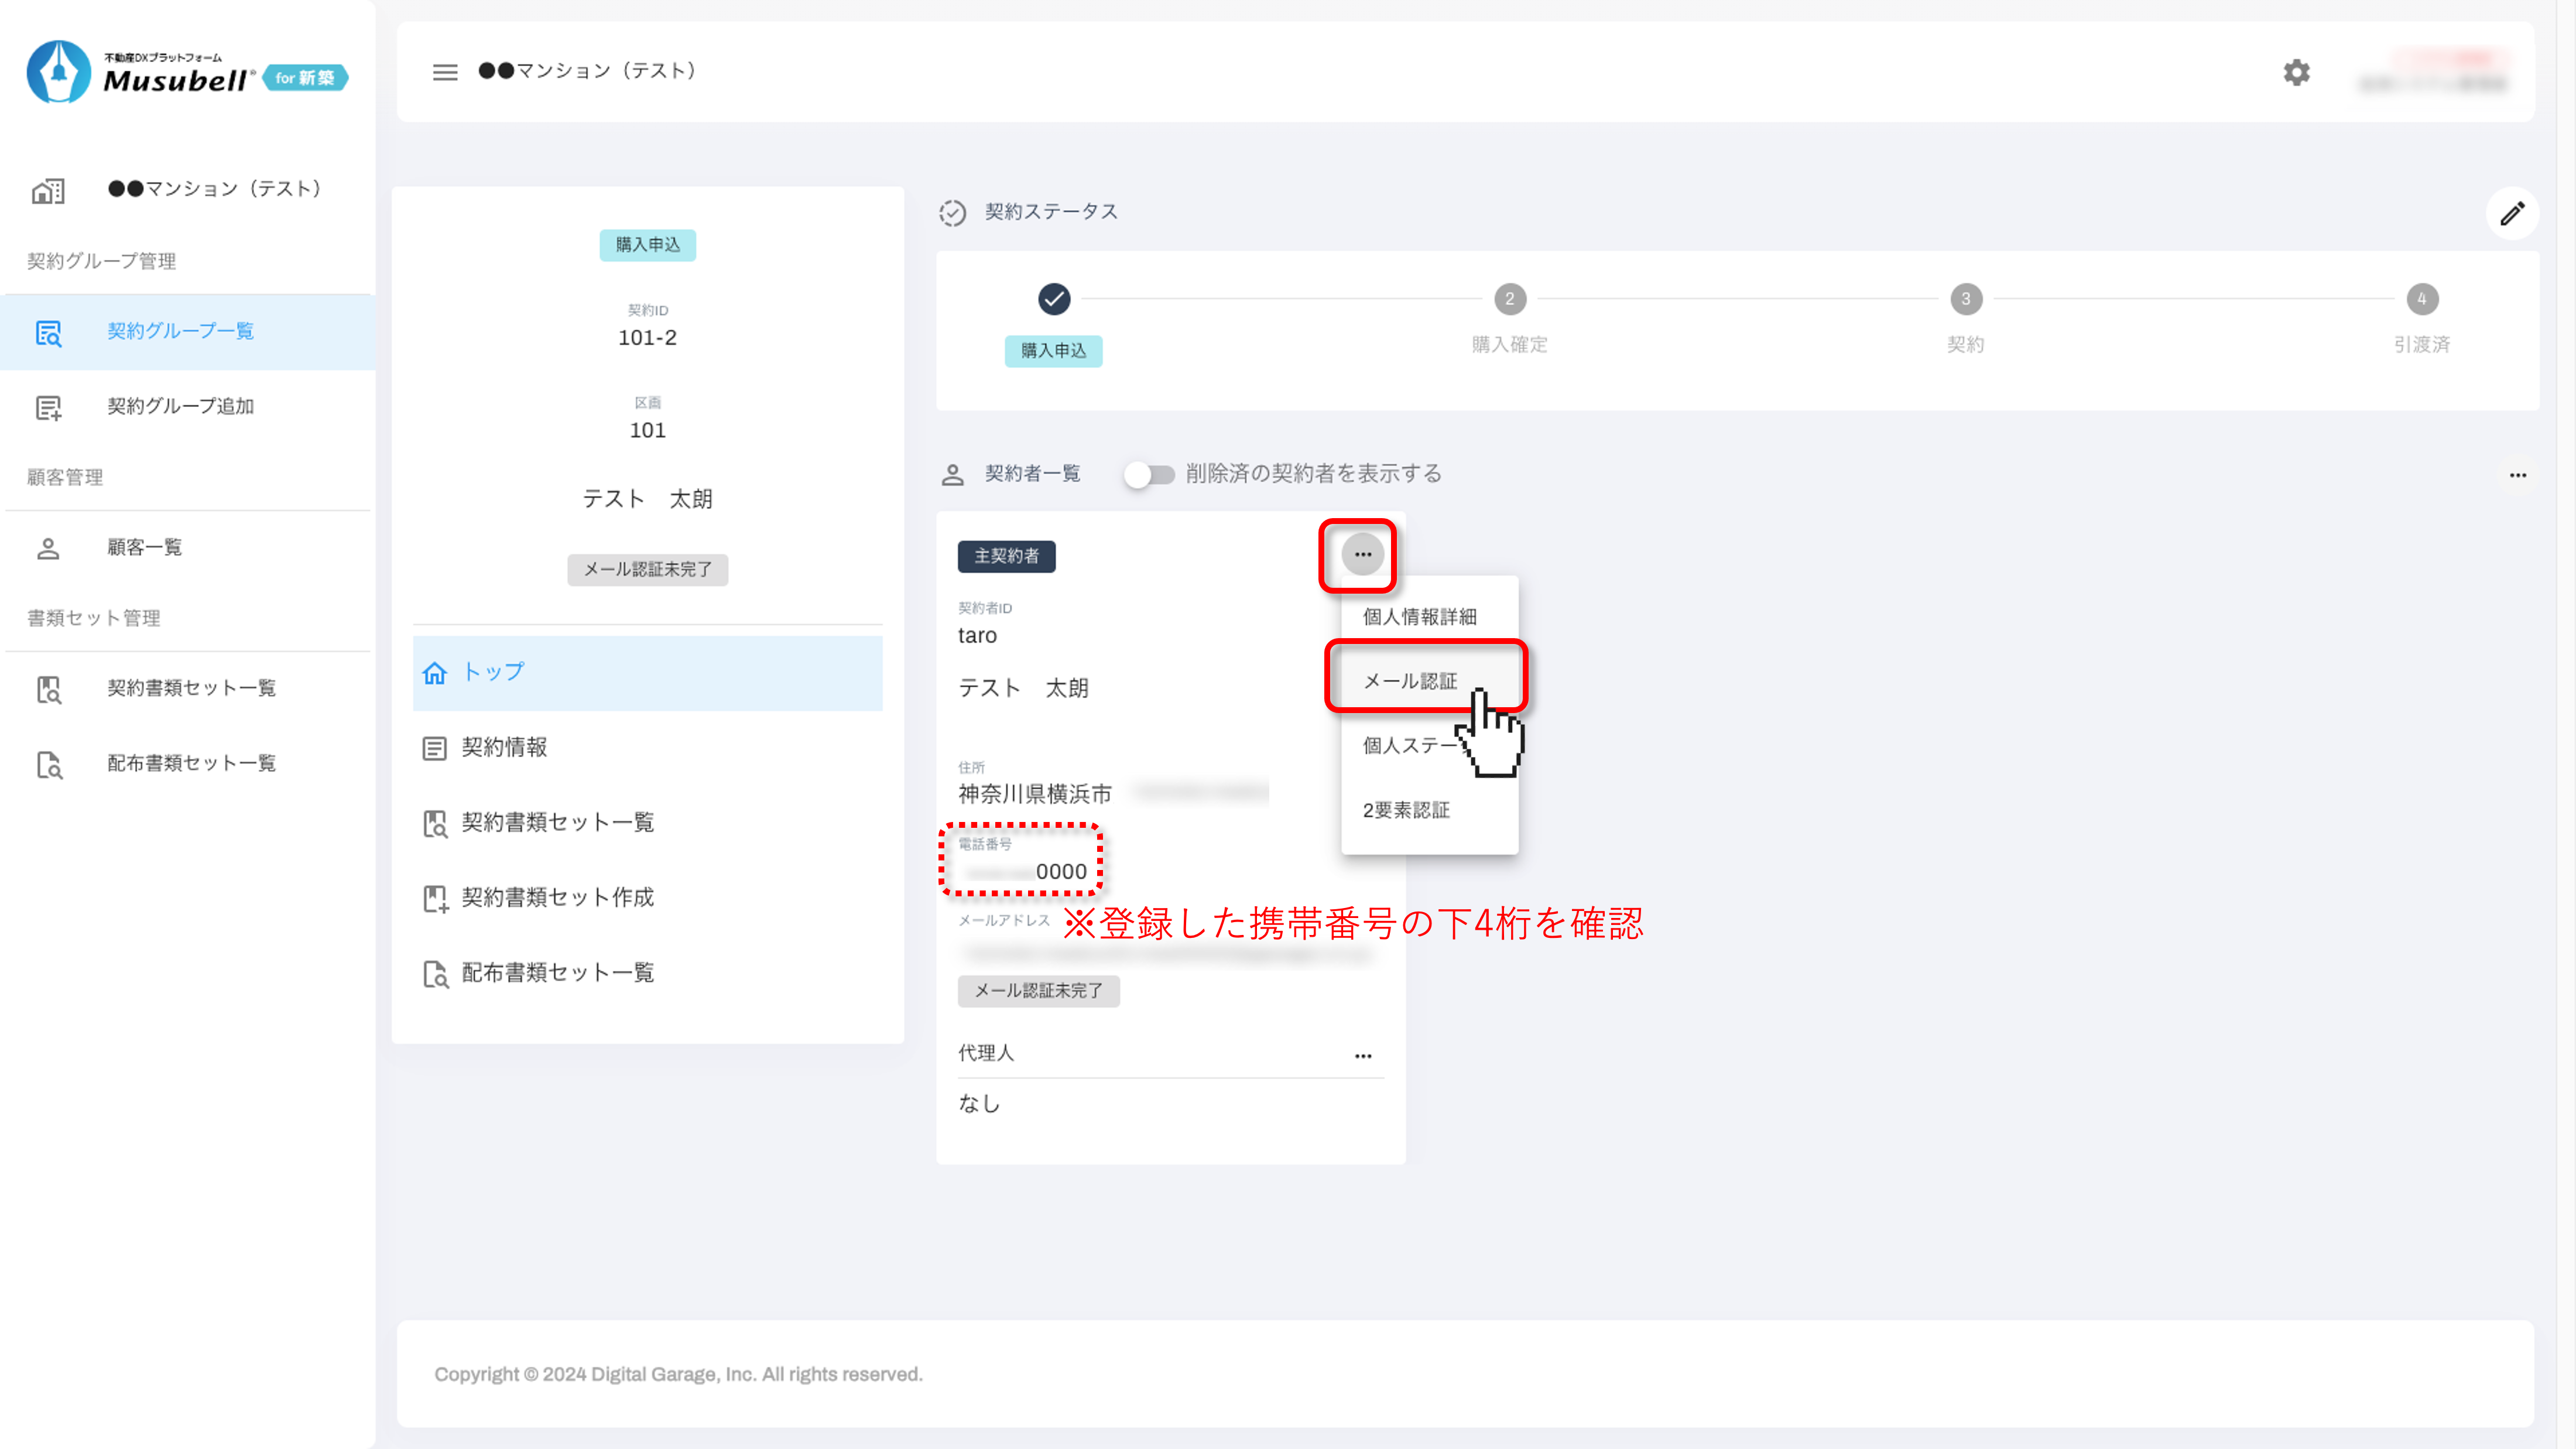Screen dimensions: 2576x1449
Task: Select メール認証 from the popup menu
Action: tap(1410, 681)
